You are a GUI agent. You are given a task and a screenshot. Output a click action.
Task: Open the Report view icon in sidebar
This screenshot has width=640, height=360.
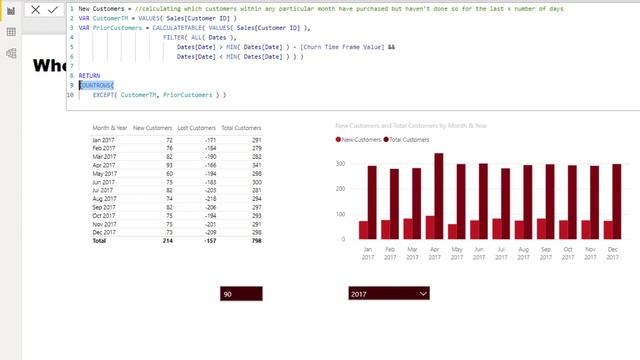(11, 11)
